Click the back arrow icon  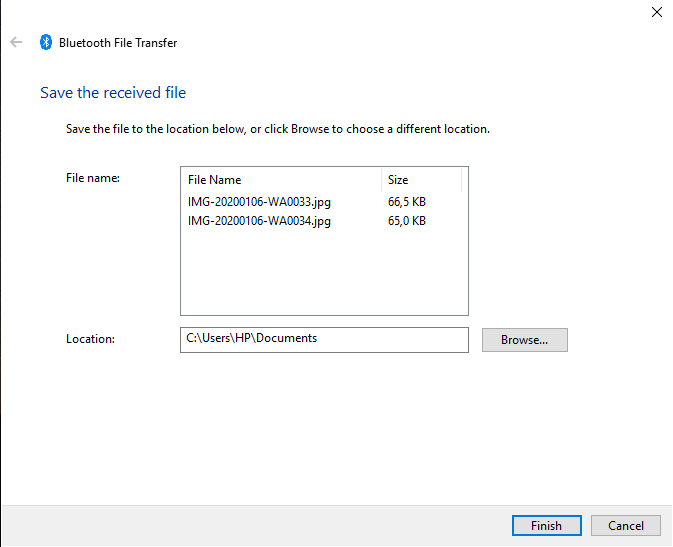[x=16, y=42]
